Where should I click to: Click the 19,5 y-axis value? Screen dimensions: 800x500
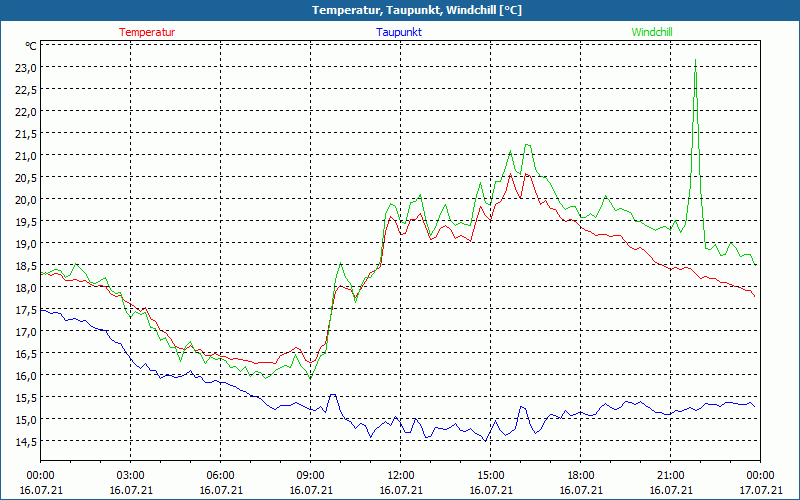tap(26, 221)
